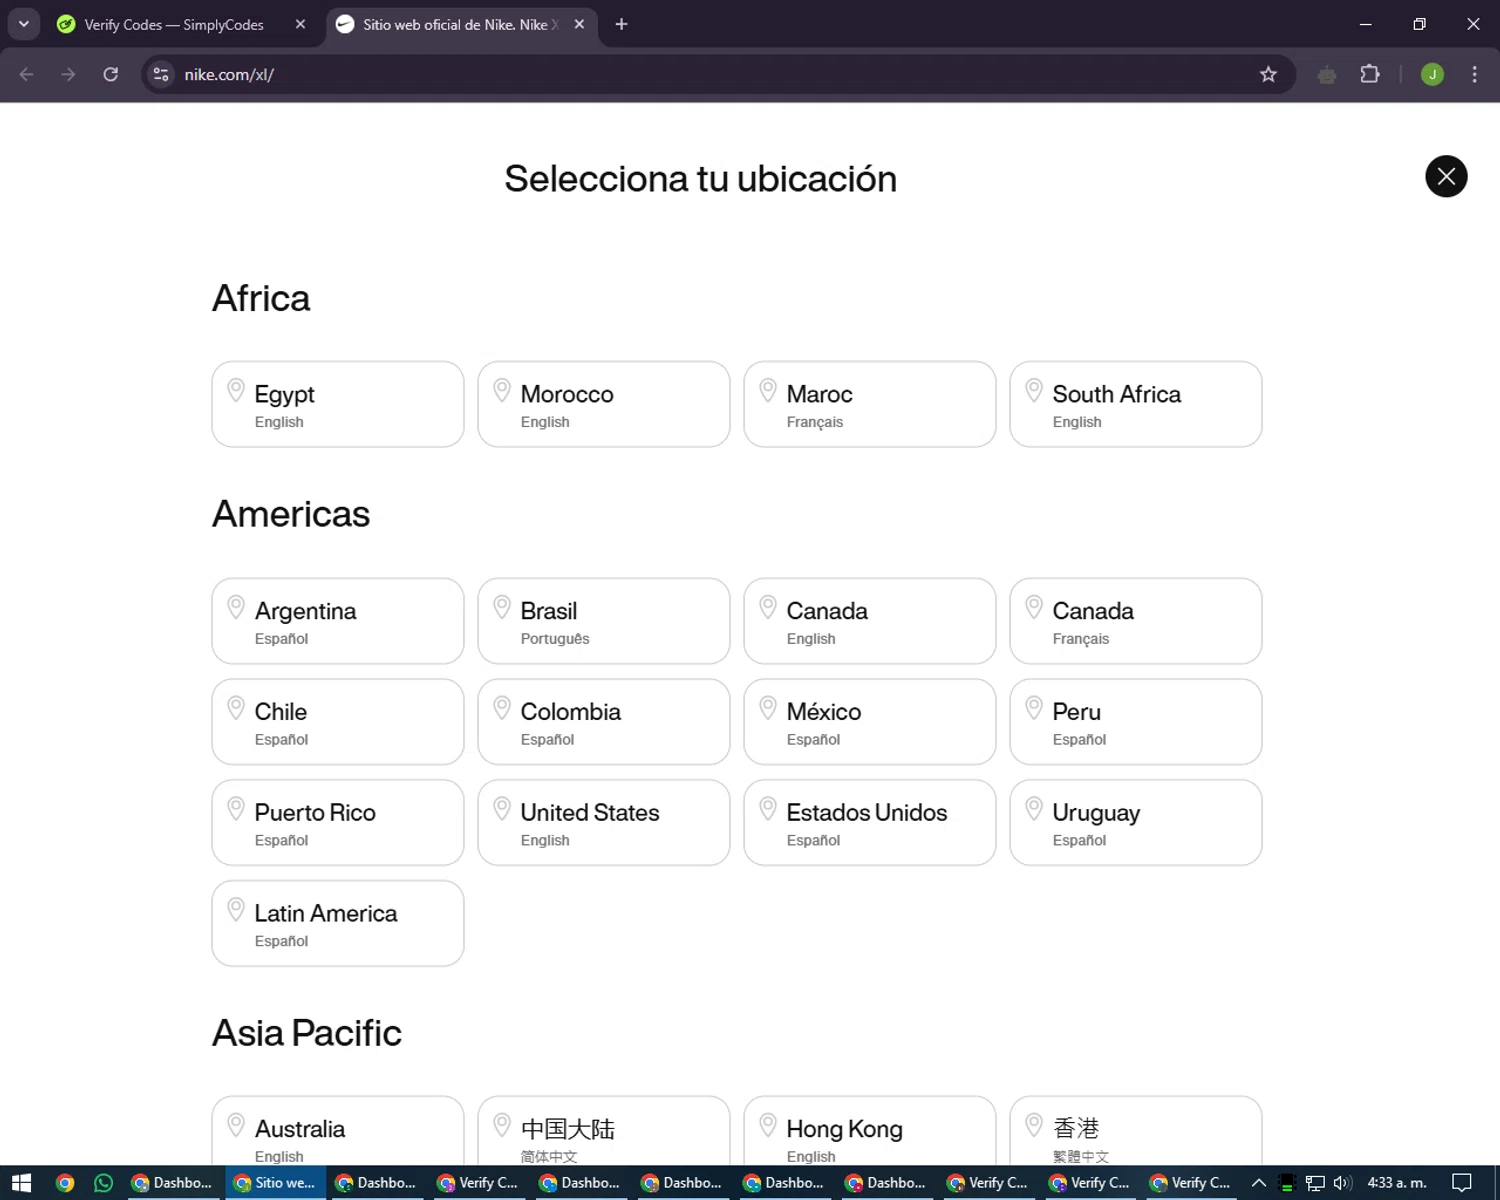Screen dimensions: 1500x1200
Task: Open the tab search dropdown arrow
Action: pyautogui.click(x=23, y=24)
